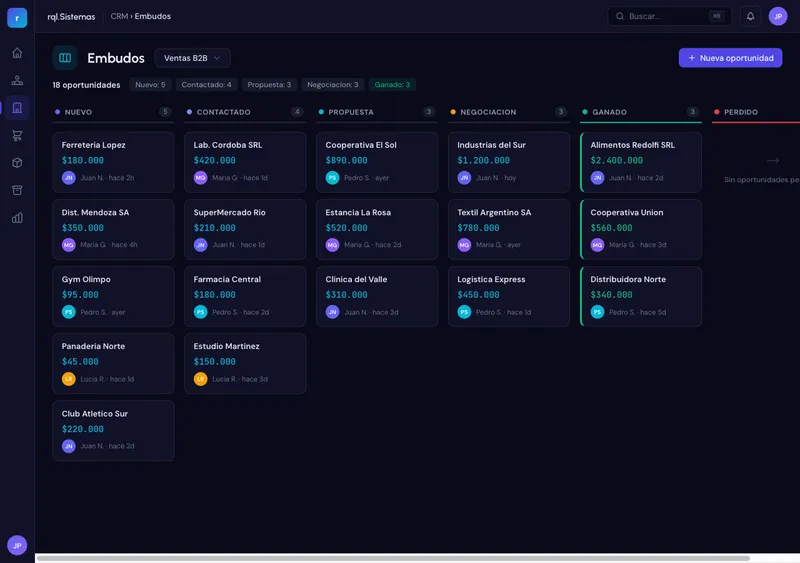Screen dimensions: 800x563
Task: Open the Distribuidora Norte card
Action: [x=641, y=296]
